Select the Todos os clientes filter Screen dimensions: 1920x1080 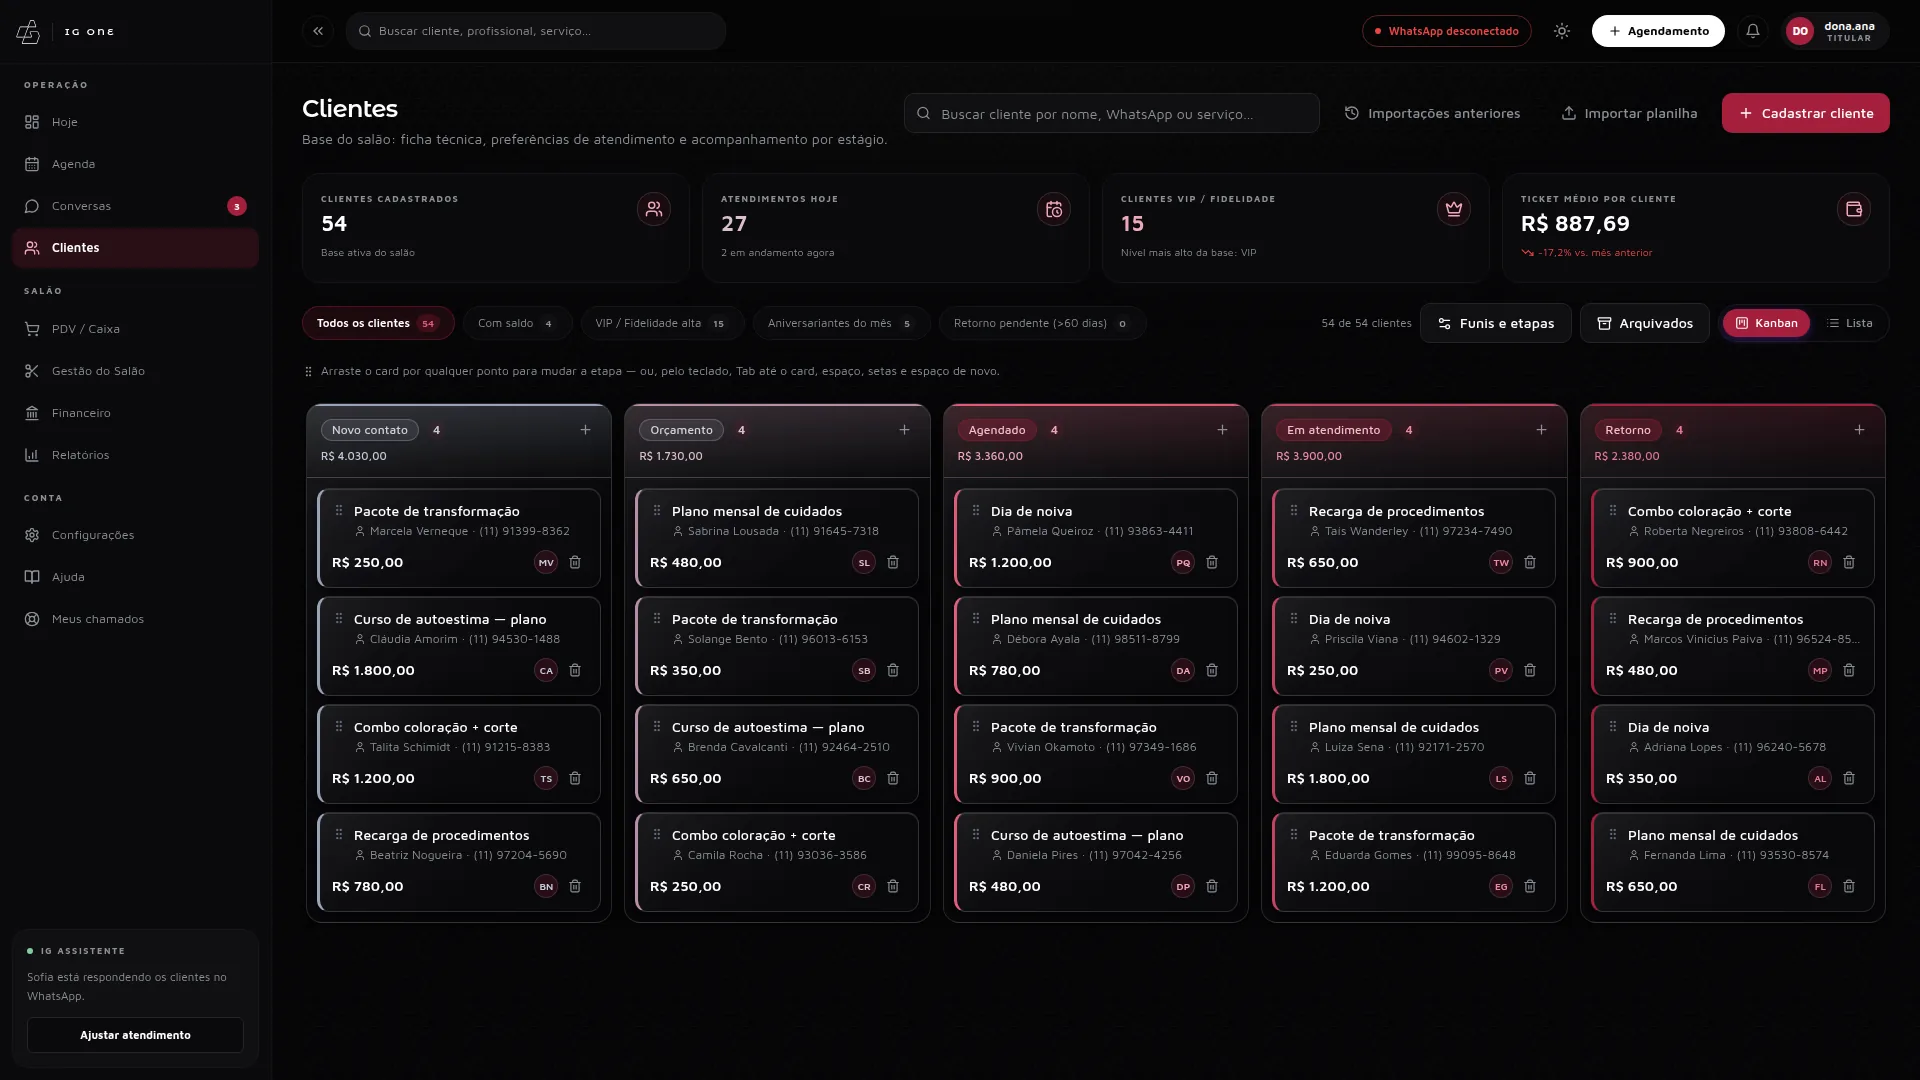(378, 323)
